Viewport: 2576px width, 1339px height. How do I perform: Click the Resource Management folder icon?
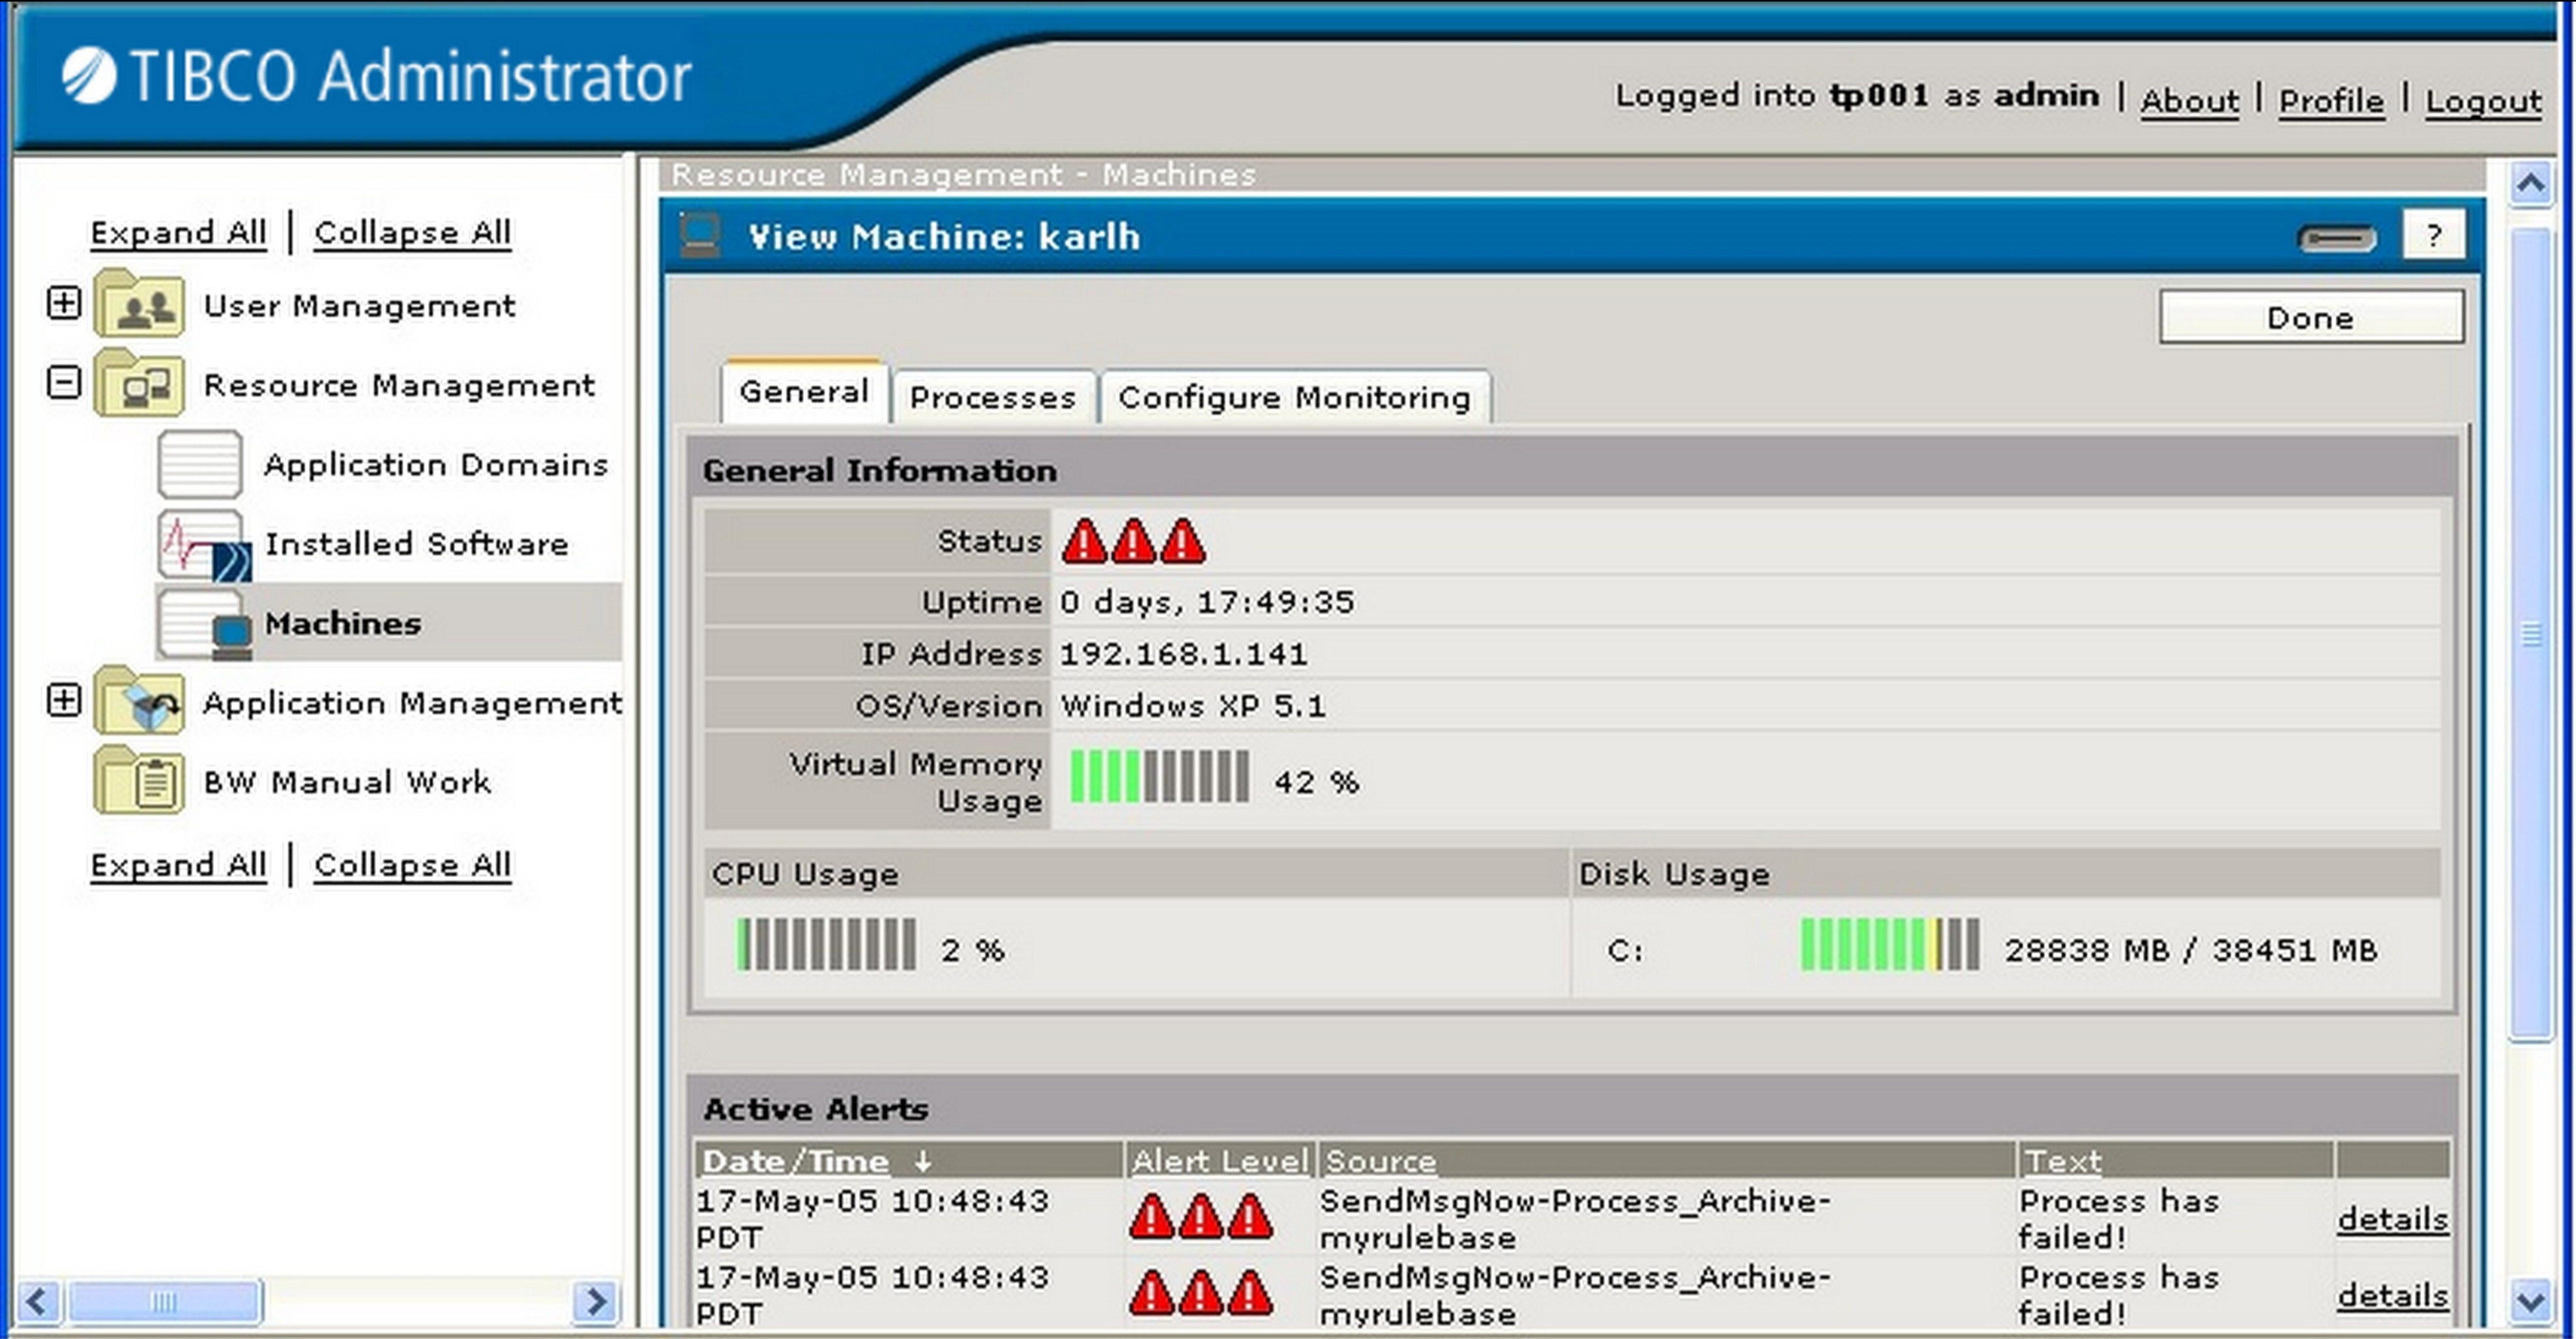139,384
